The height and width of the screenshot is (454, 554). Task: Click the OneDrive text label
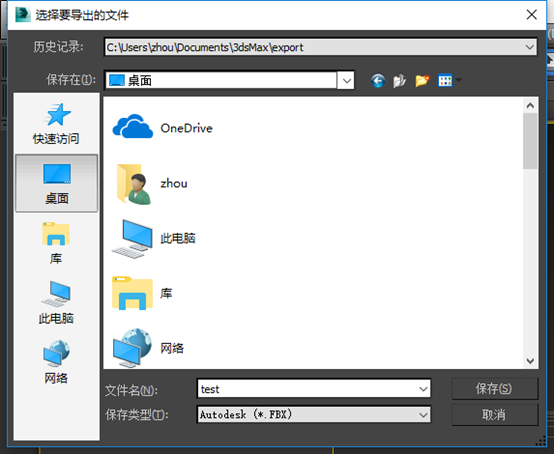pyautogui.click(x=187, y=128)
